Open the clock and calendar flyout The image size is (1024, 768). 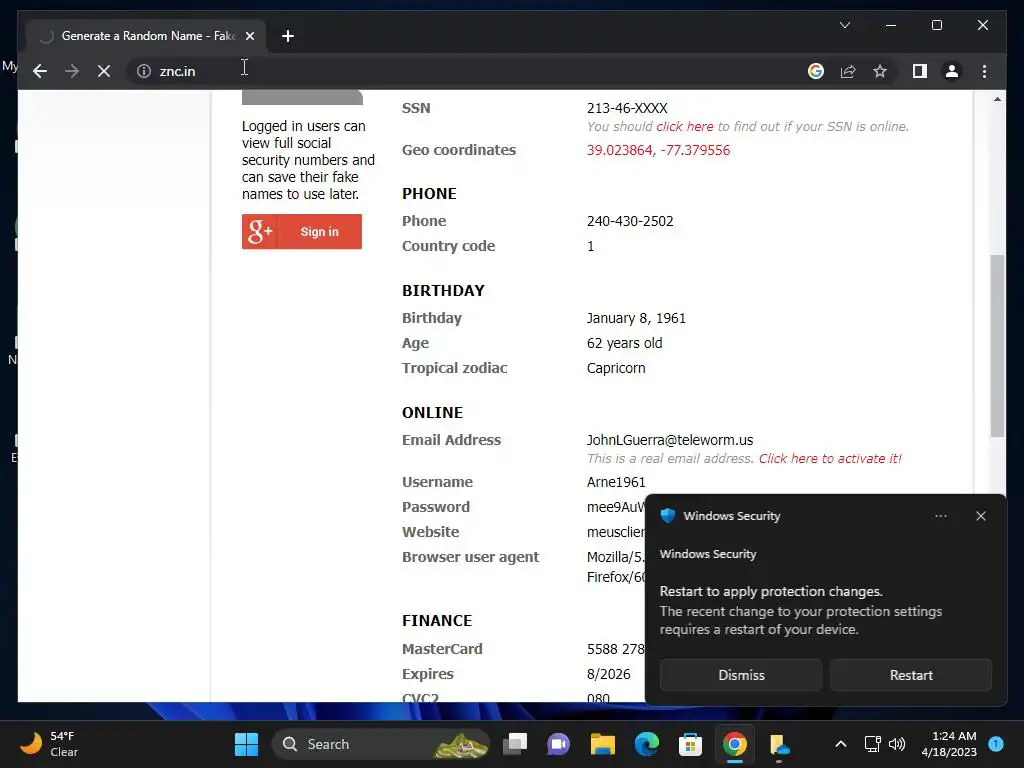pyautogui.click(x=949, y=744)
